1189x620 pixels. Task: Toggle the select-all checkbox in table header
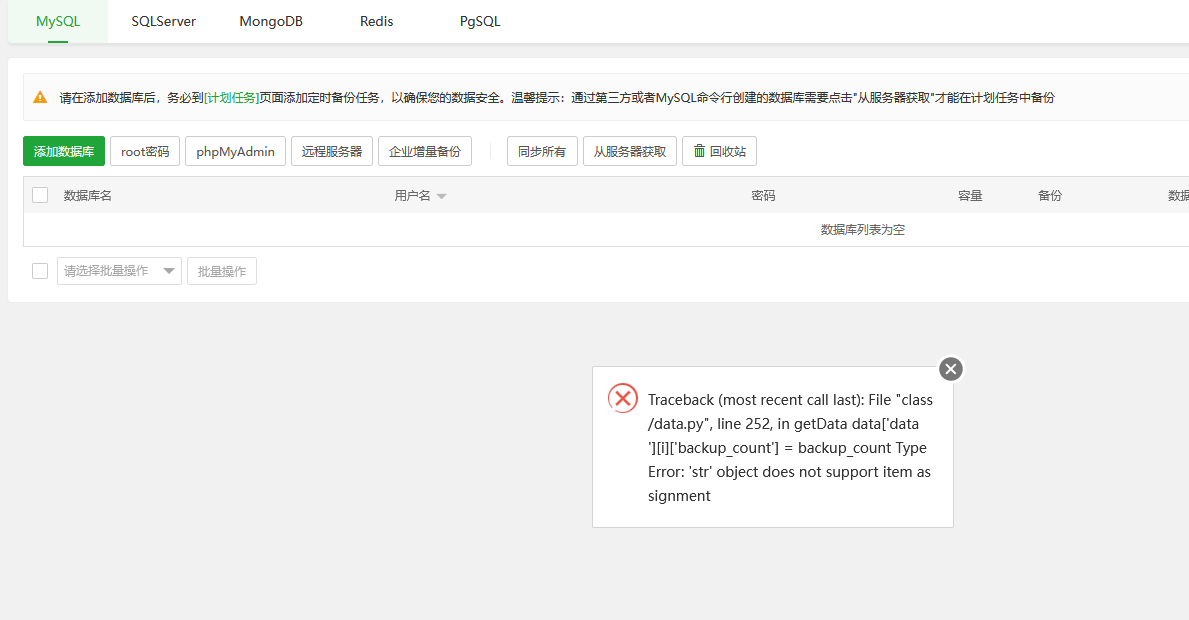coord(40,196)
